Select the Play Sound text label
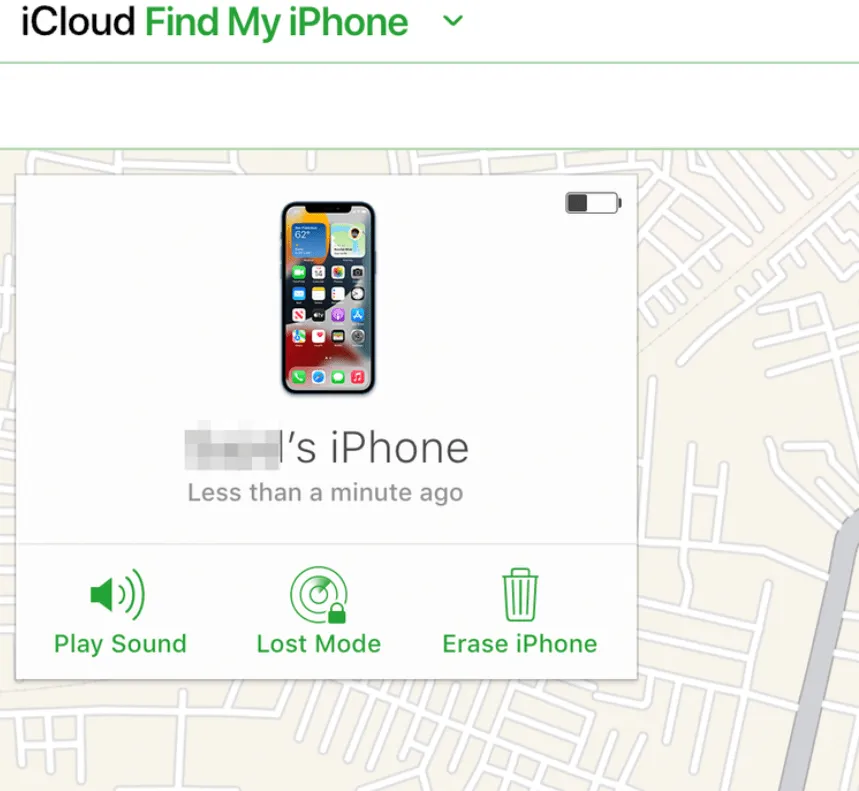This screenshot has width=859, height=791. 120,644
